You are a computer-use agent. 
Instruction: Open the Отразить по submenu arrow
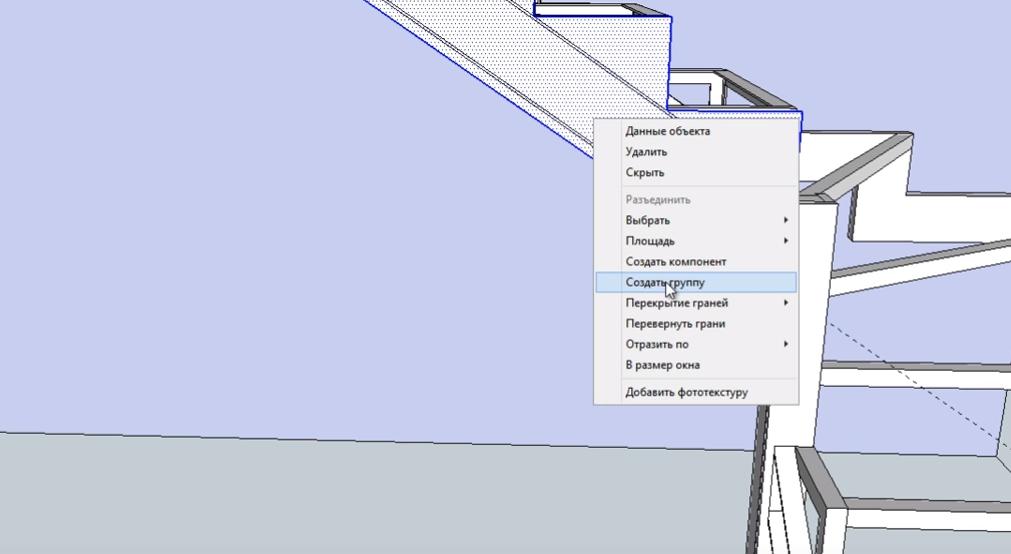point(785,344)
